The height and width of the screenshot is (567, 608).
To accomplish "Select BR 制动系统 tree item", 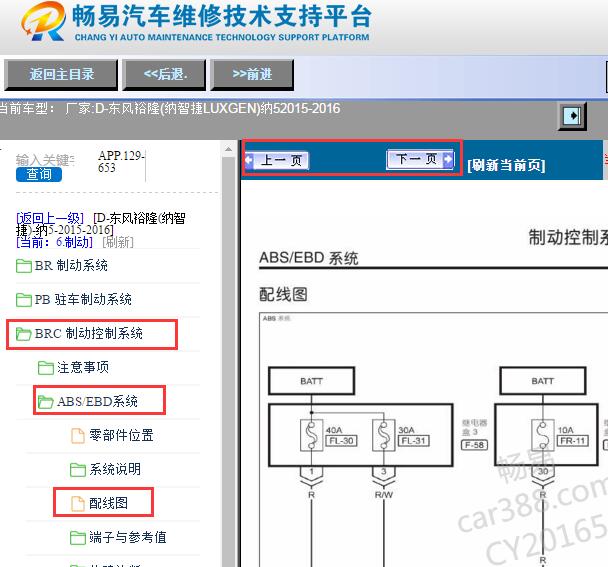I will tap(71, 266).
